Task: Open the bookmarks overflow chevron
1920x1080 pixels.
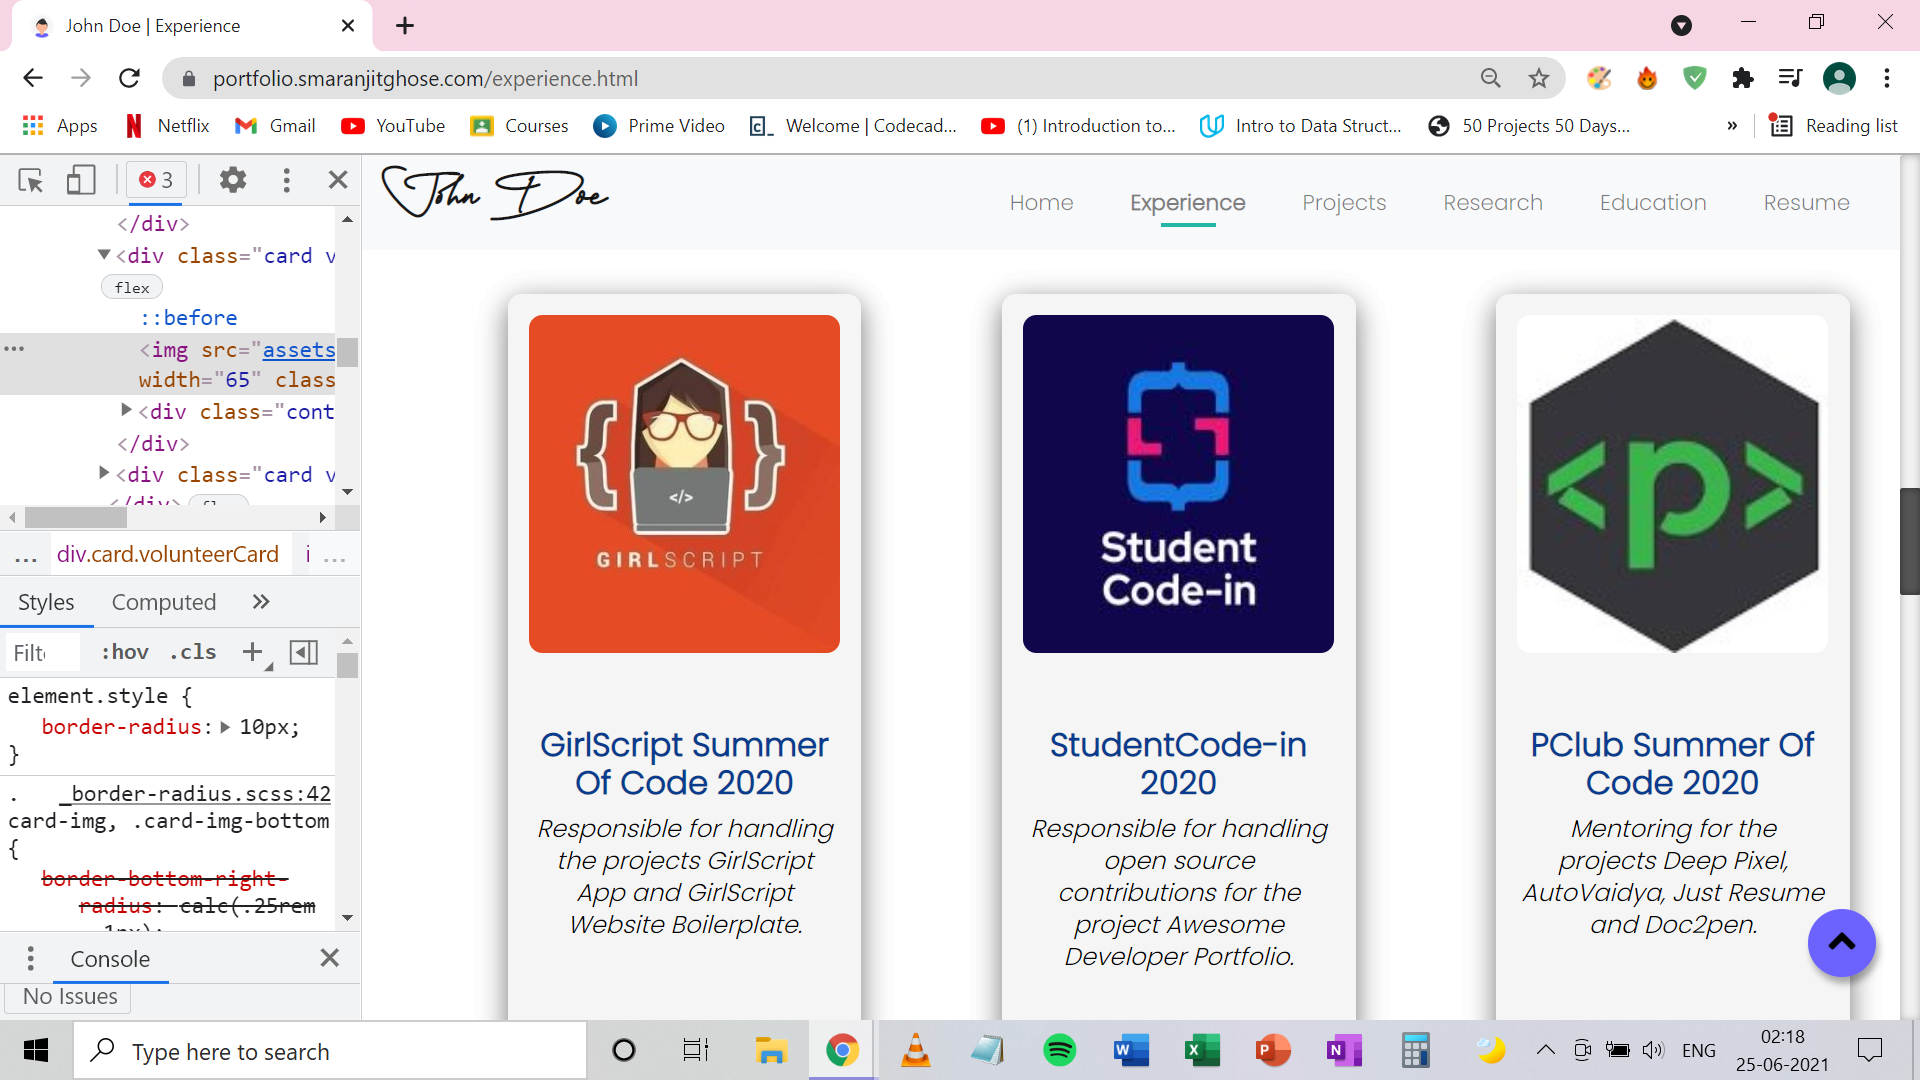Action: (1733, 126)
